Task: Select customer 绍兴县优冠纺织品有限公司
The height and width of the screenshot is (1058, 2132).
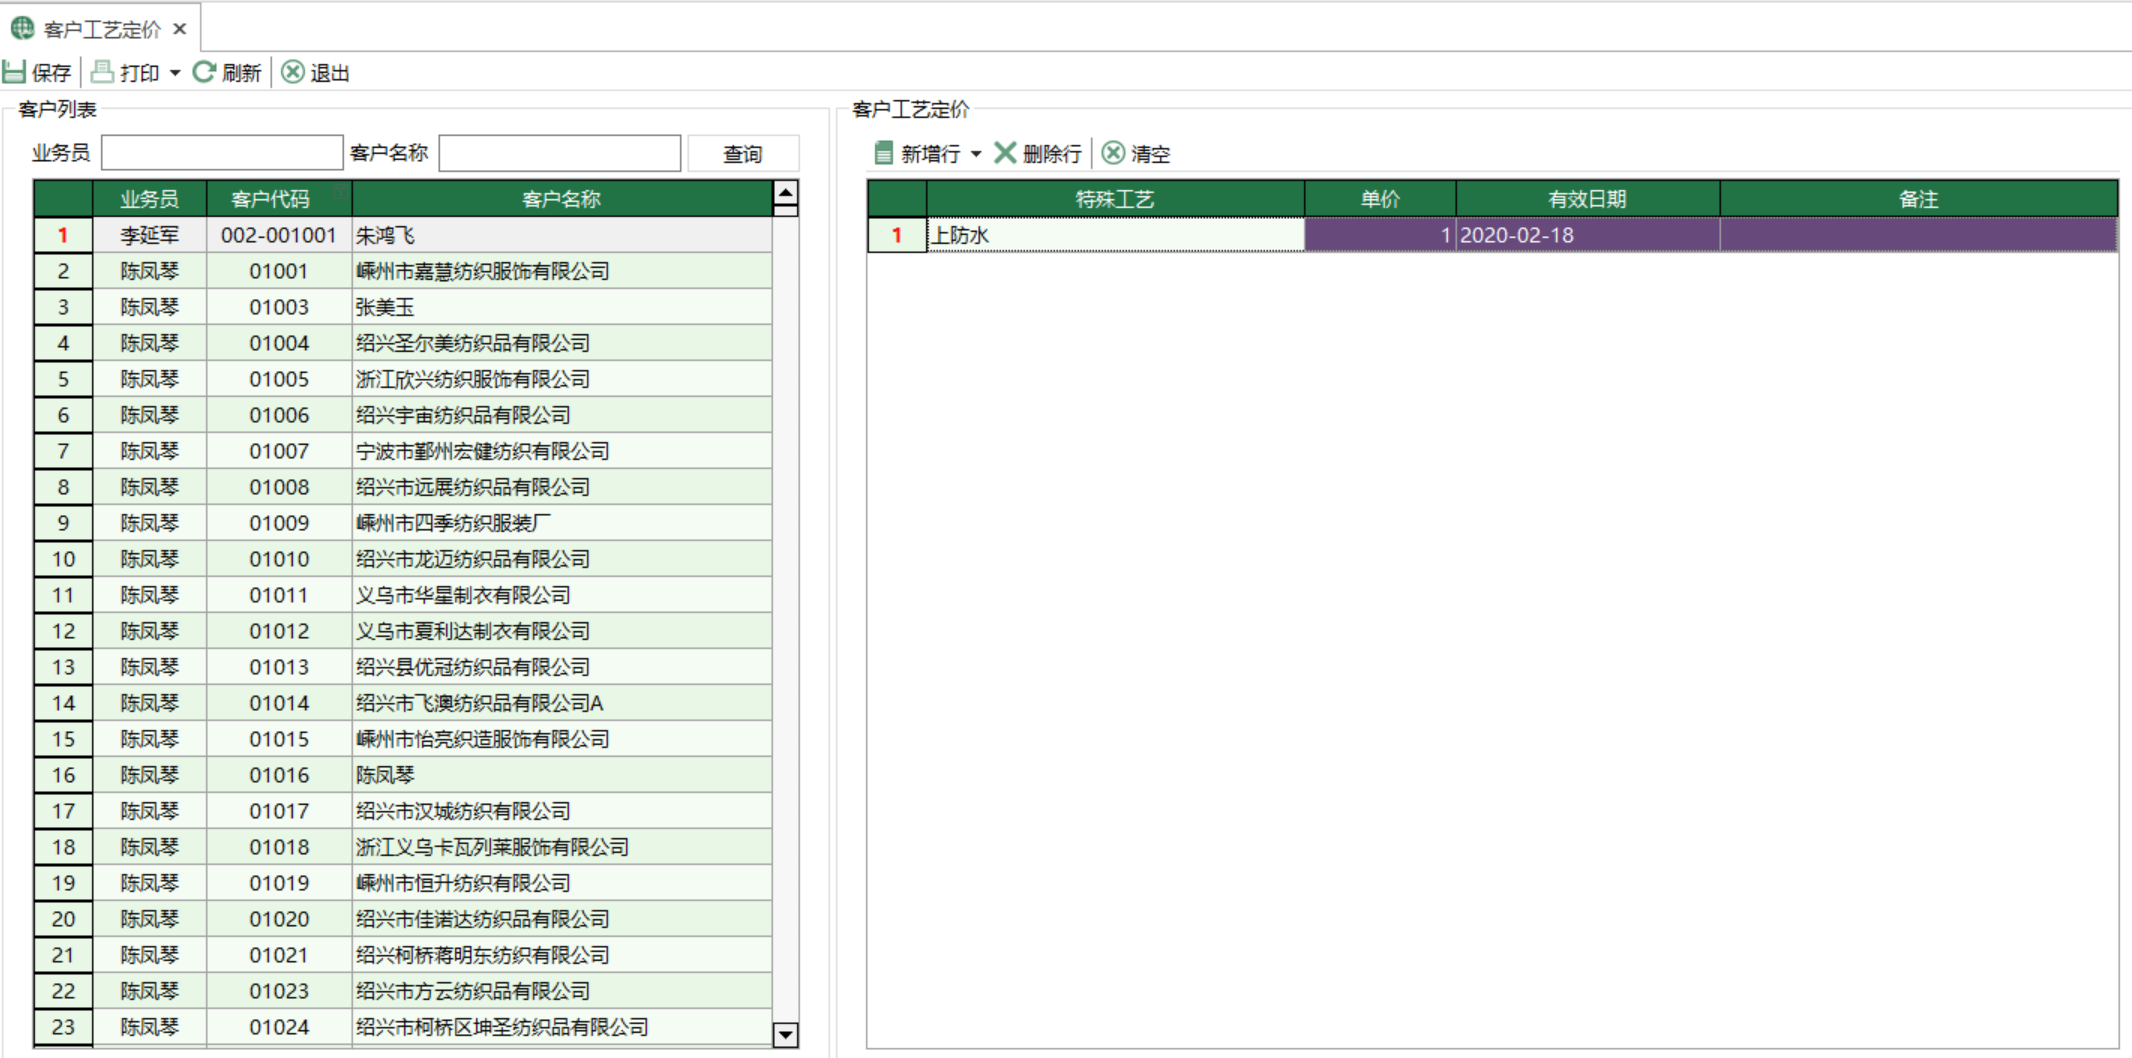Action: click(x=562, y=667)
